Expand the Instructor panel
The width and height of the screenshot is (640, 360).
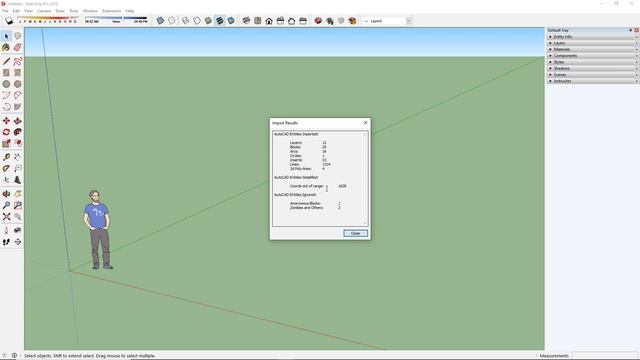(593, 81)
